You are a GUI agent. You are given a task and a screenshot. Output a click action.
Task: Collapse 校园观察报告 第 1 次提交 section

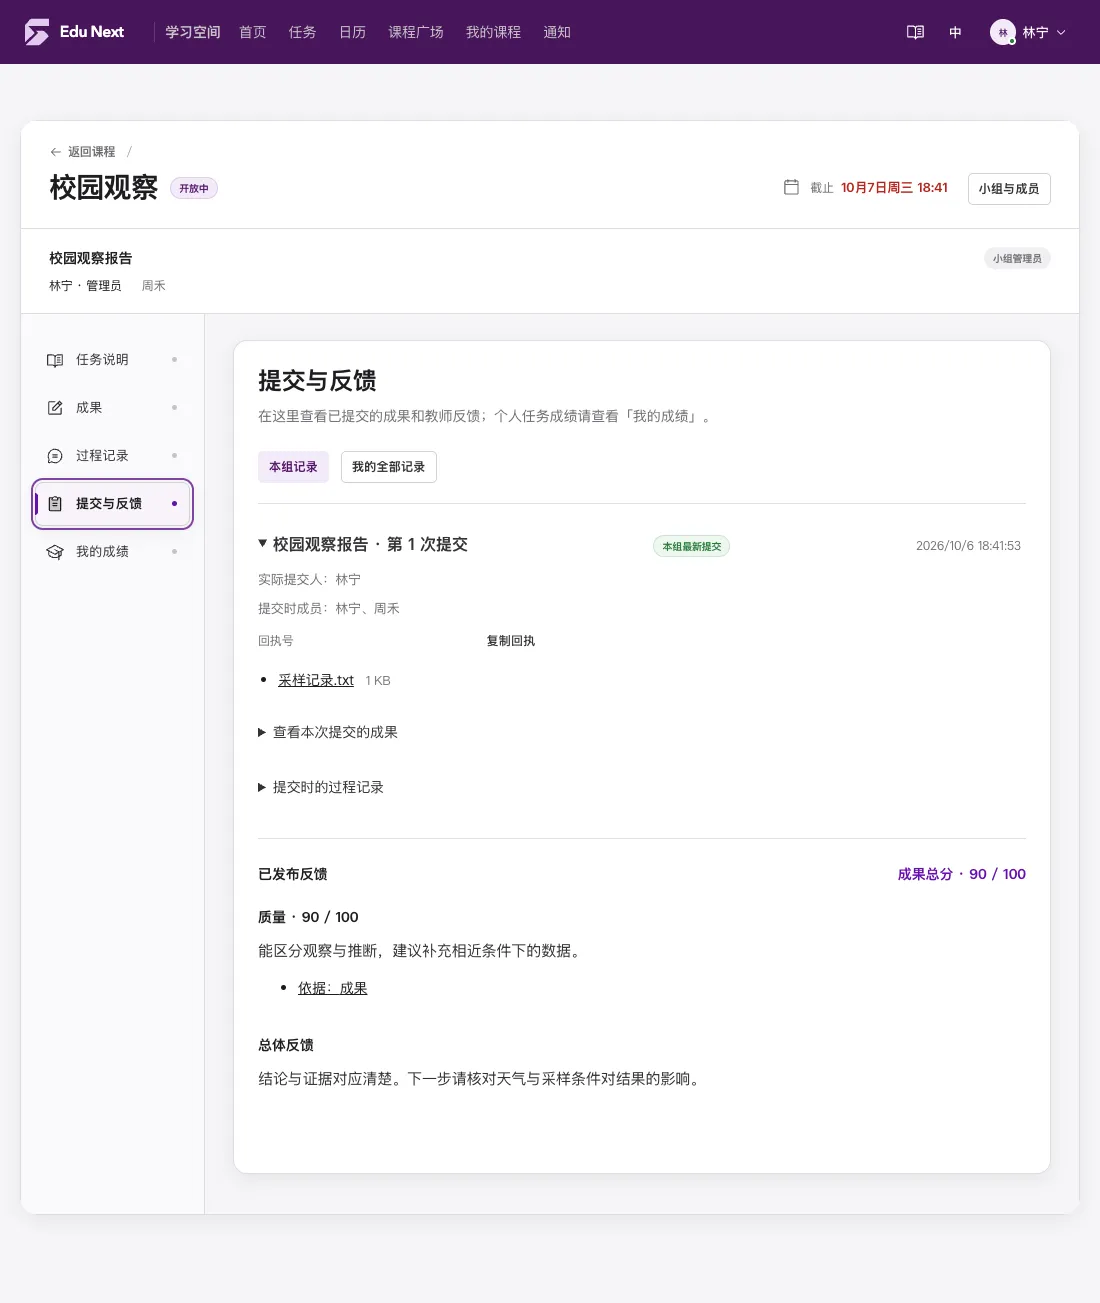point(363,545)
